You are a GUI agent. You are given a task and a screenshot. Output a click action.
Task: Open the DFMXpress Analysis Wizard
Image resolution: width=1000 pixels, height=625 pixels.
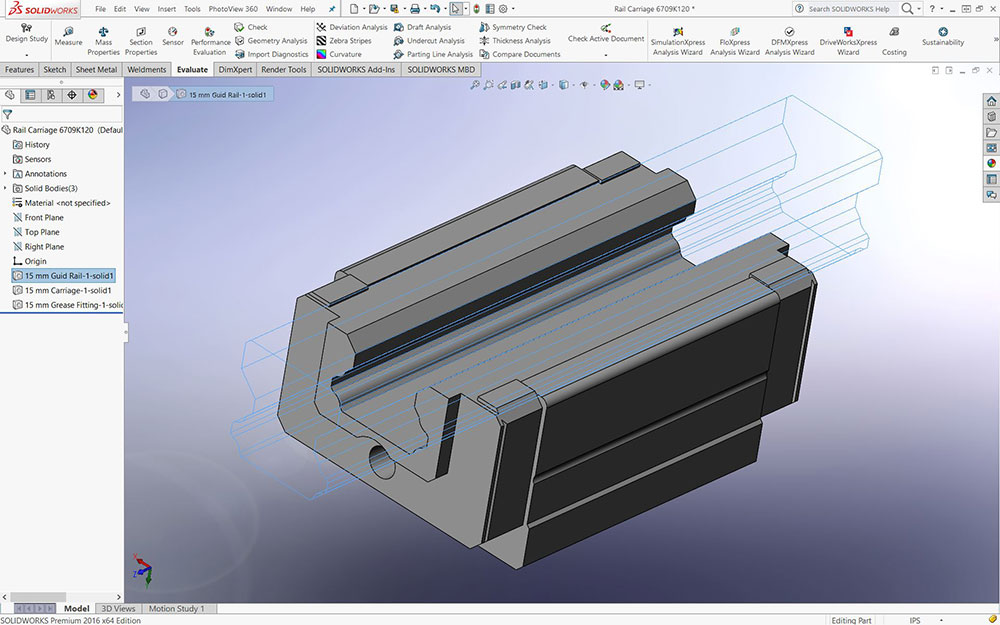point(789,32)
